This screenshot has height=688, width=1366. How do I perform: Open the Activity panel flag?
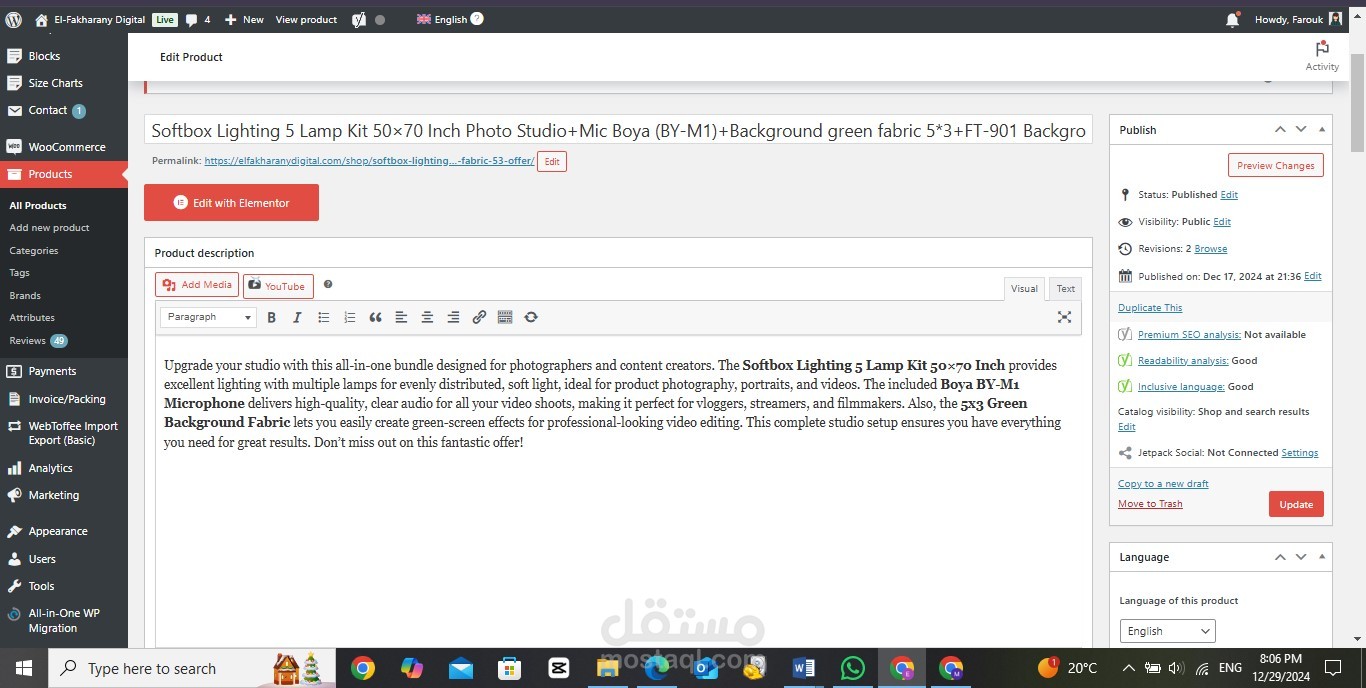pos(1322,55)
